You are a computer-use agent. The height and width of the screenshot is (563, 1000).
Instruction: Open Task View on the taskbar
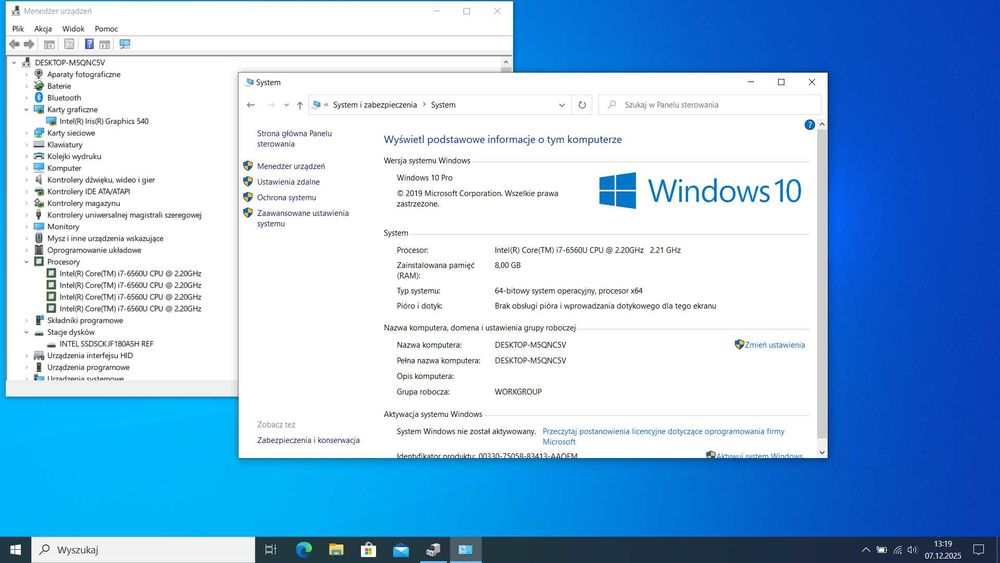point(270,550)
